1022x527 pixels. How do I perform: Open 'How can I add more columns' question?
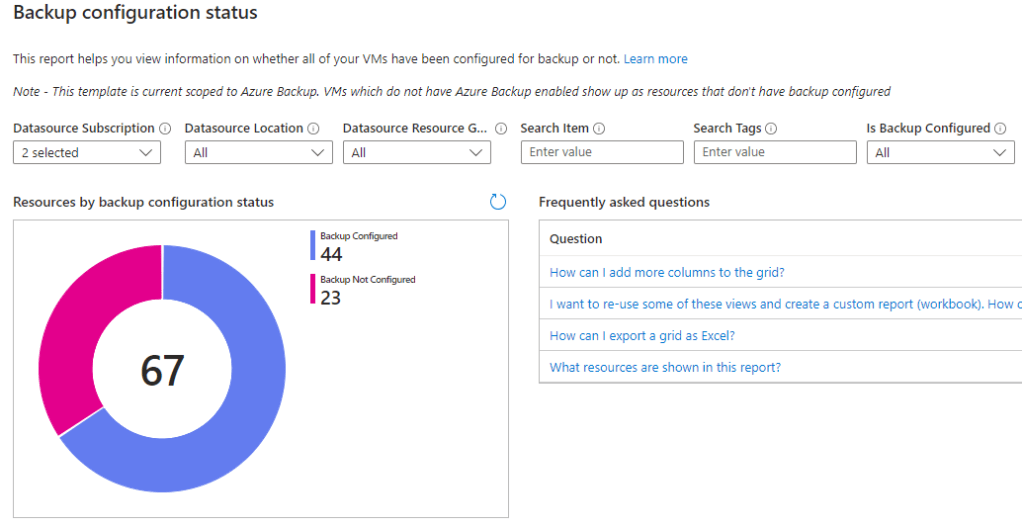(666, 273)
